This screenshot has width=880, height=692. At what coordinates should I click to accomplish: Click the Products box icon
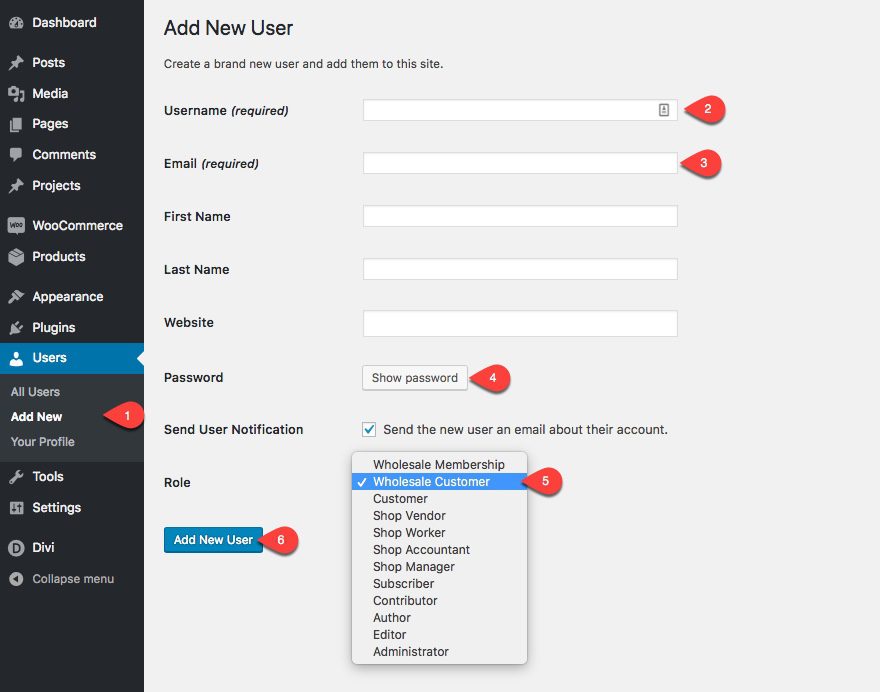click(x=16, y=257)
